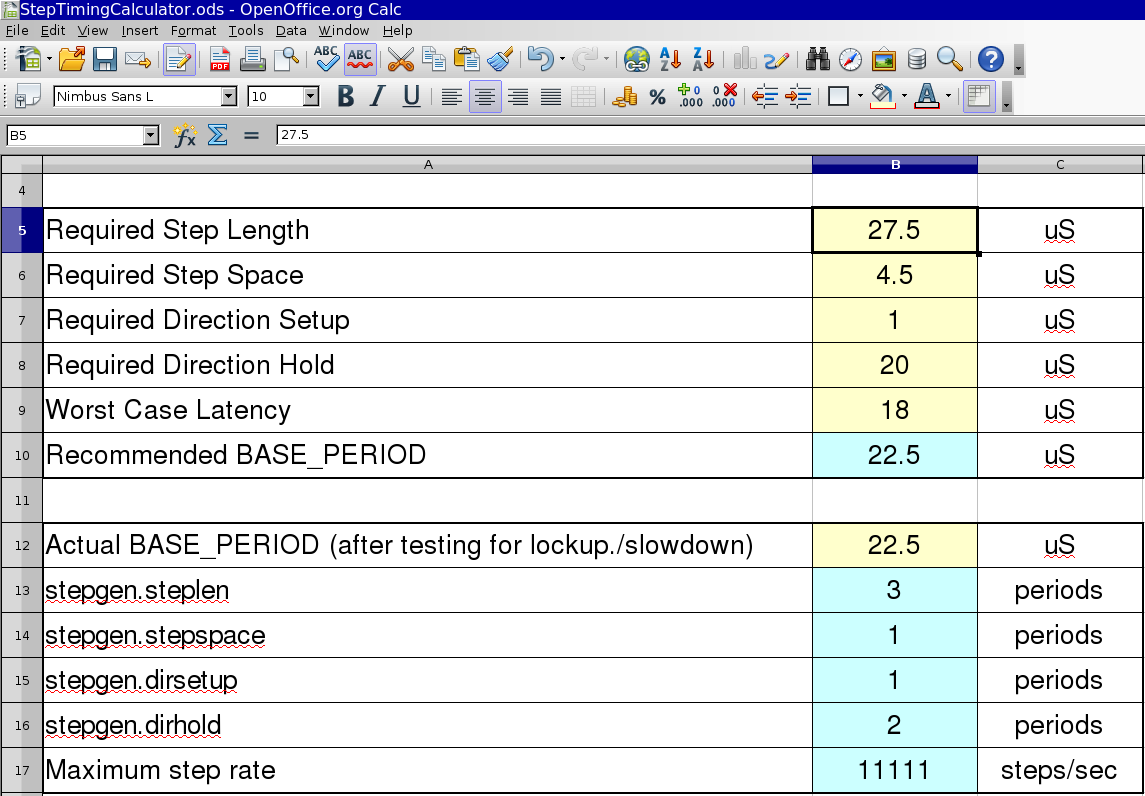Select Format Paintbrush icon
Image resolution: width=1145 pixels, height=796 pixels.
click(499, 59)
